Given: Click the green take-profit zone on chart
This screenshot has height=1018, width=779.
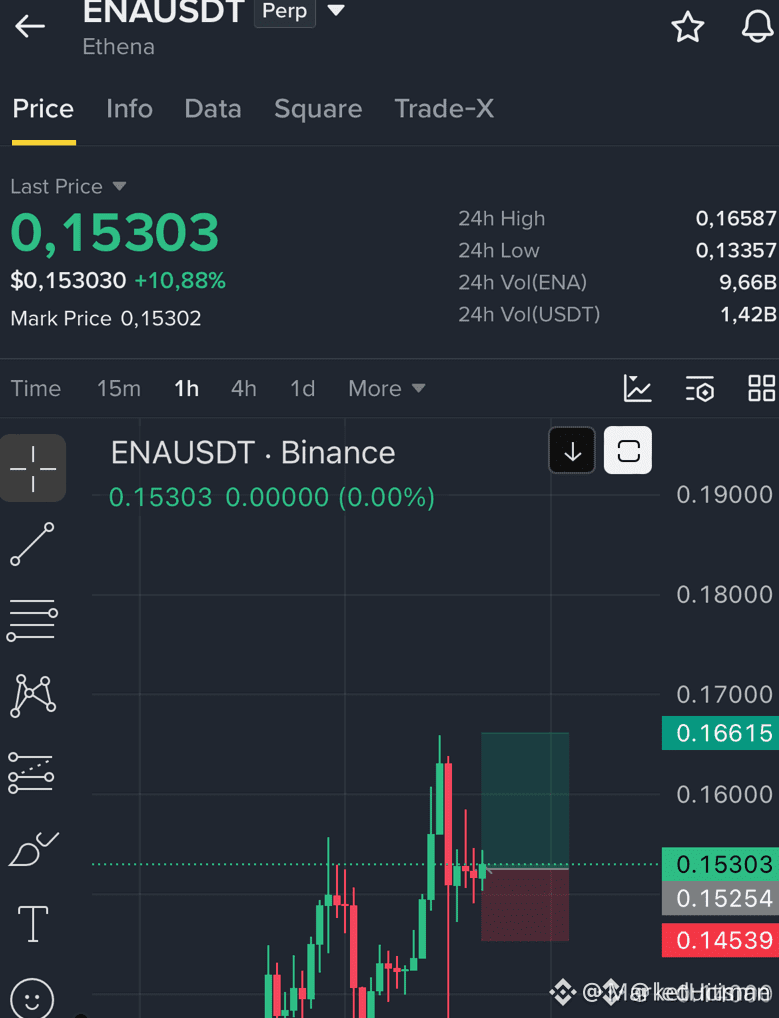Looking at the screenshot, I should tap(525, 800).
